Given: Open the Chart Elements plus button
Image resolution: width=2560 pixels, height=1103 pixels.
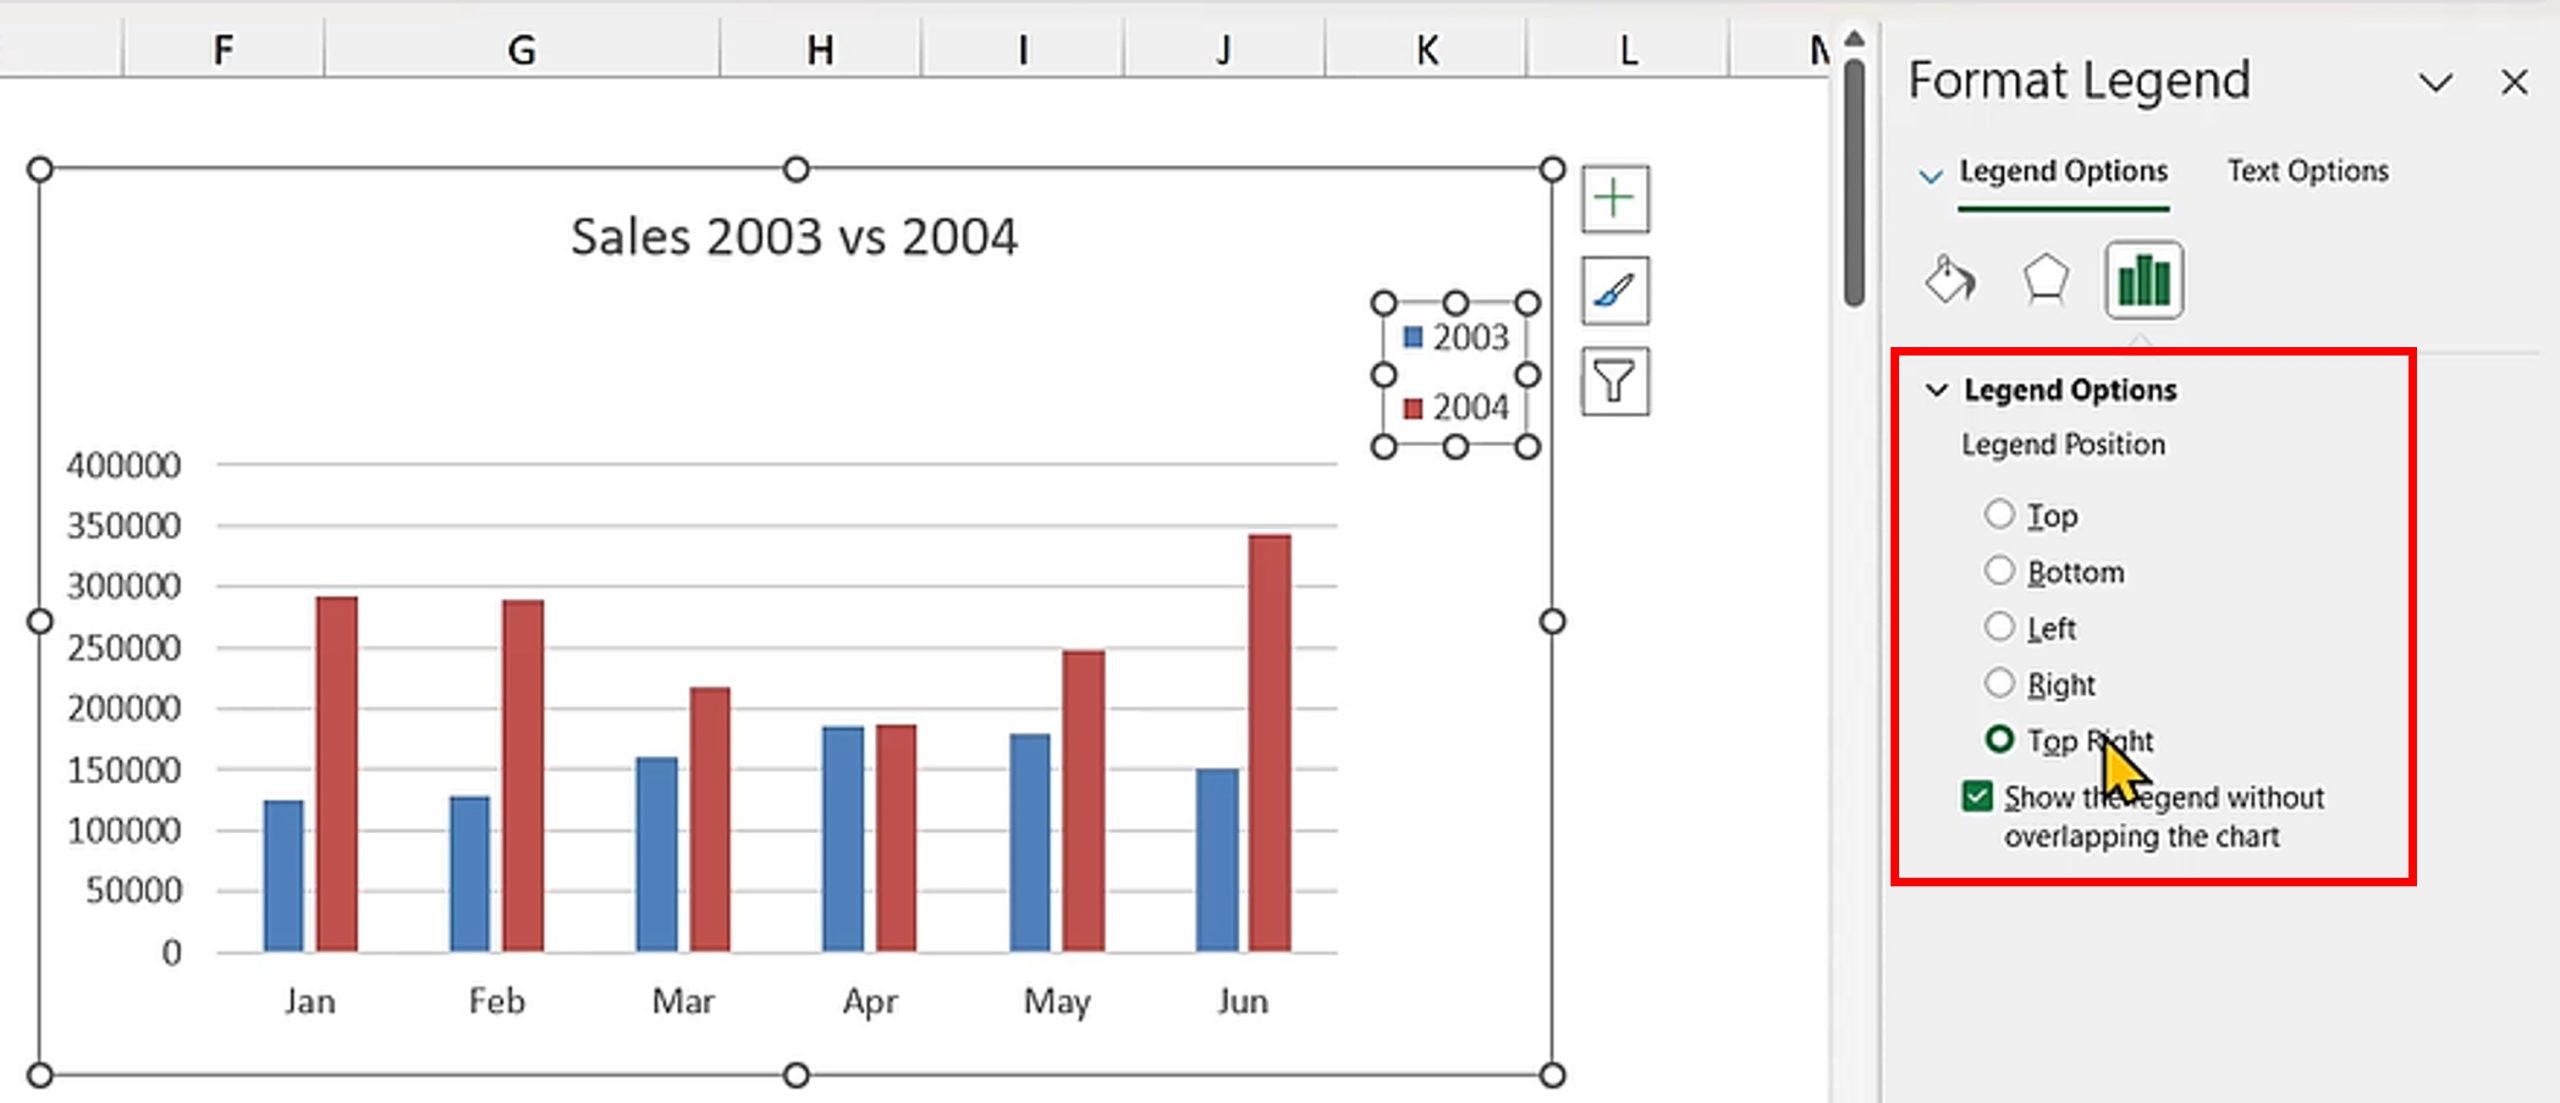Looking at the screenshot, I should [x=1614, y=198].
